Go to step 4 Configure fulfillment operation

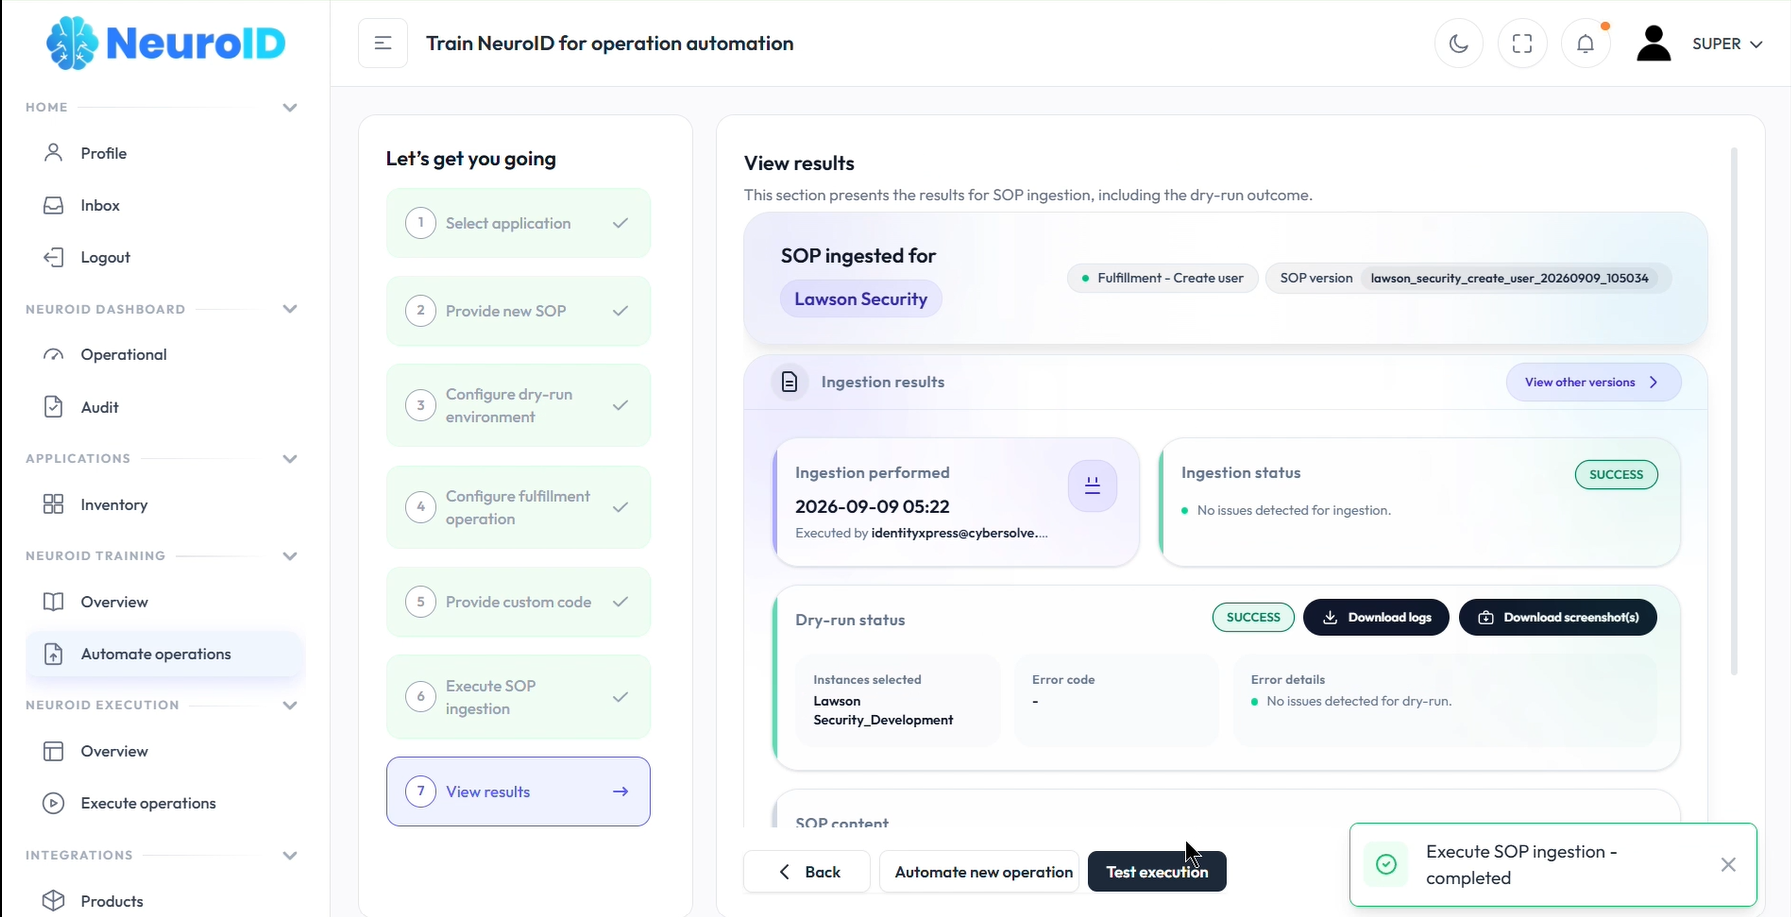518,507
